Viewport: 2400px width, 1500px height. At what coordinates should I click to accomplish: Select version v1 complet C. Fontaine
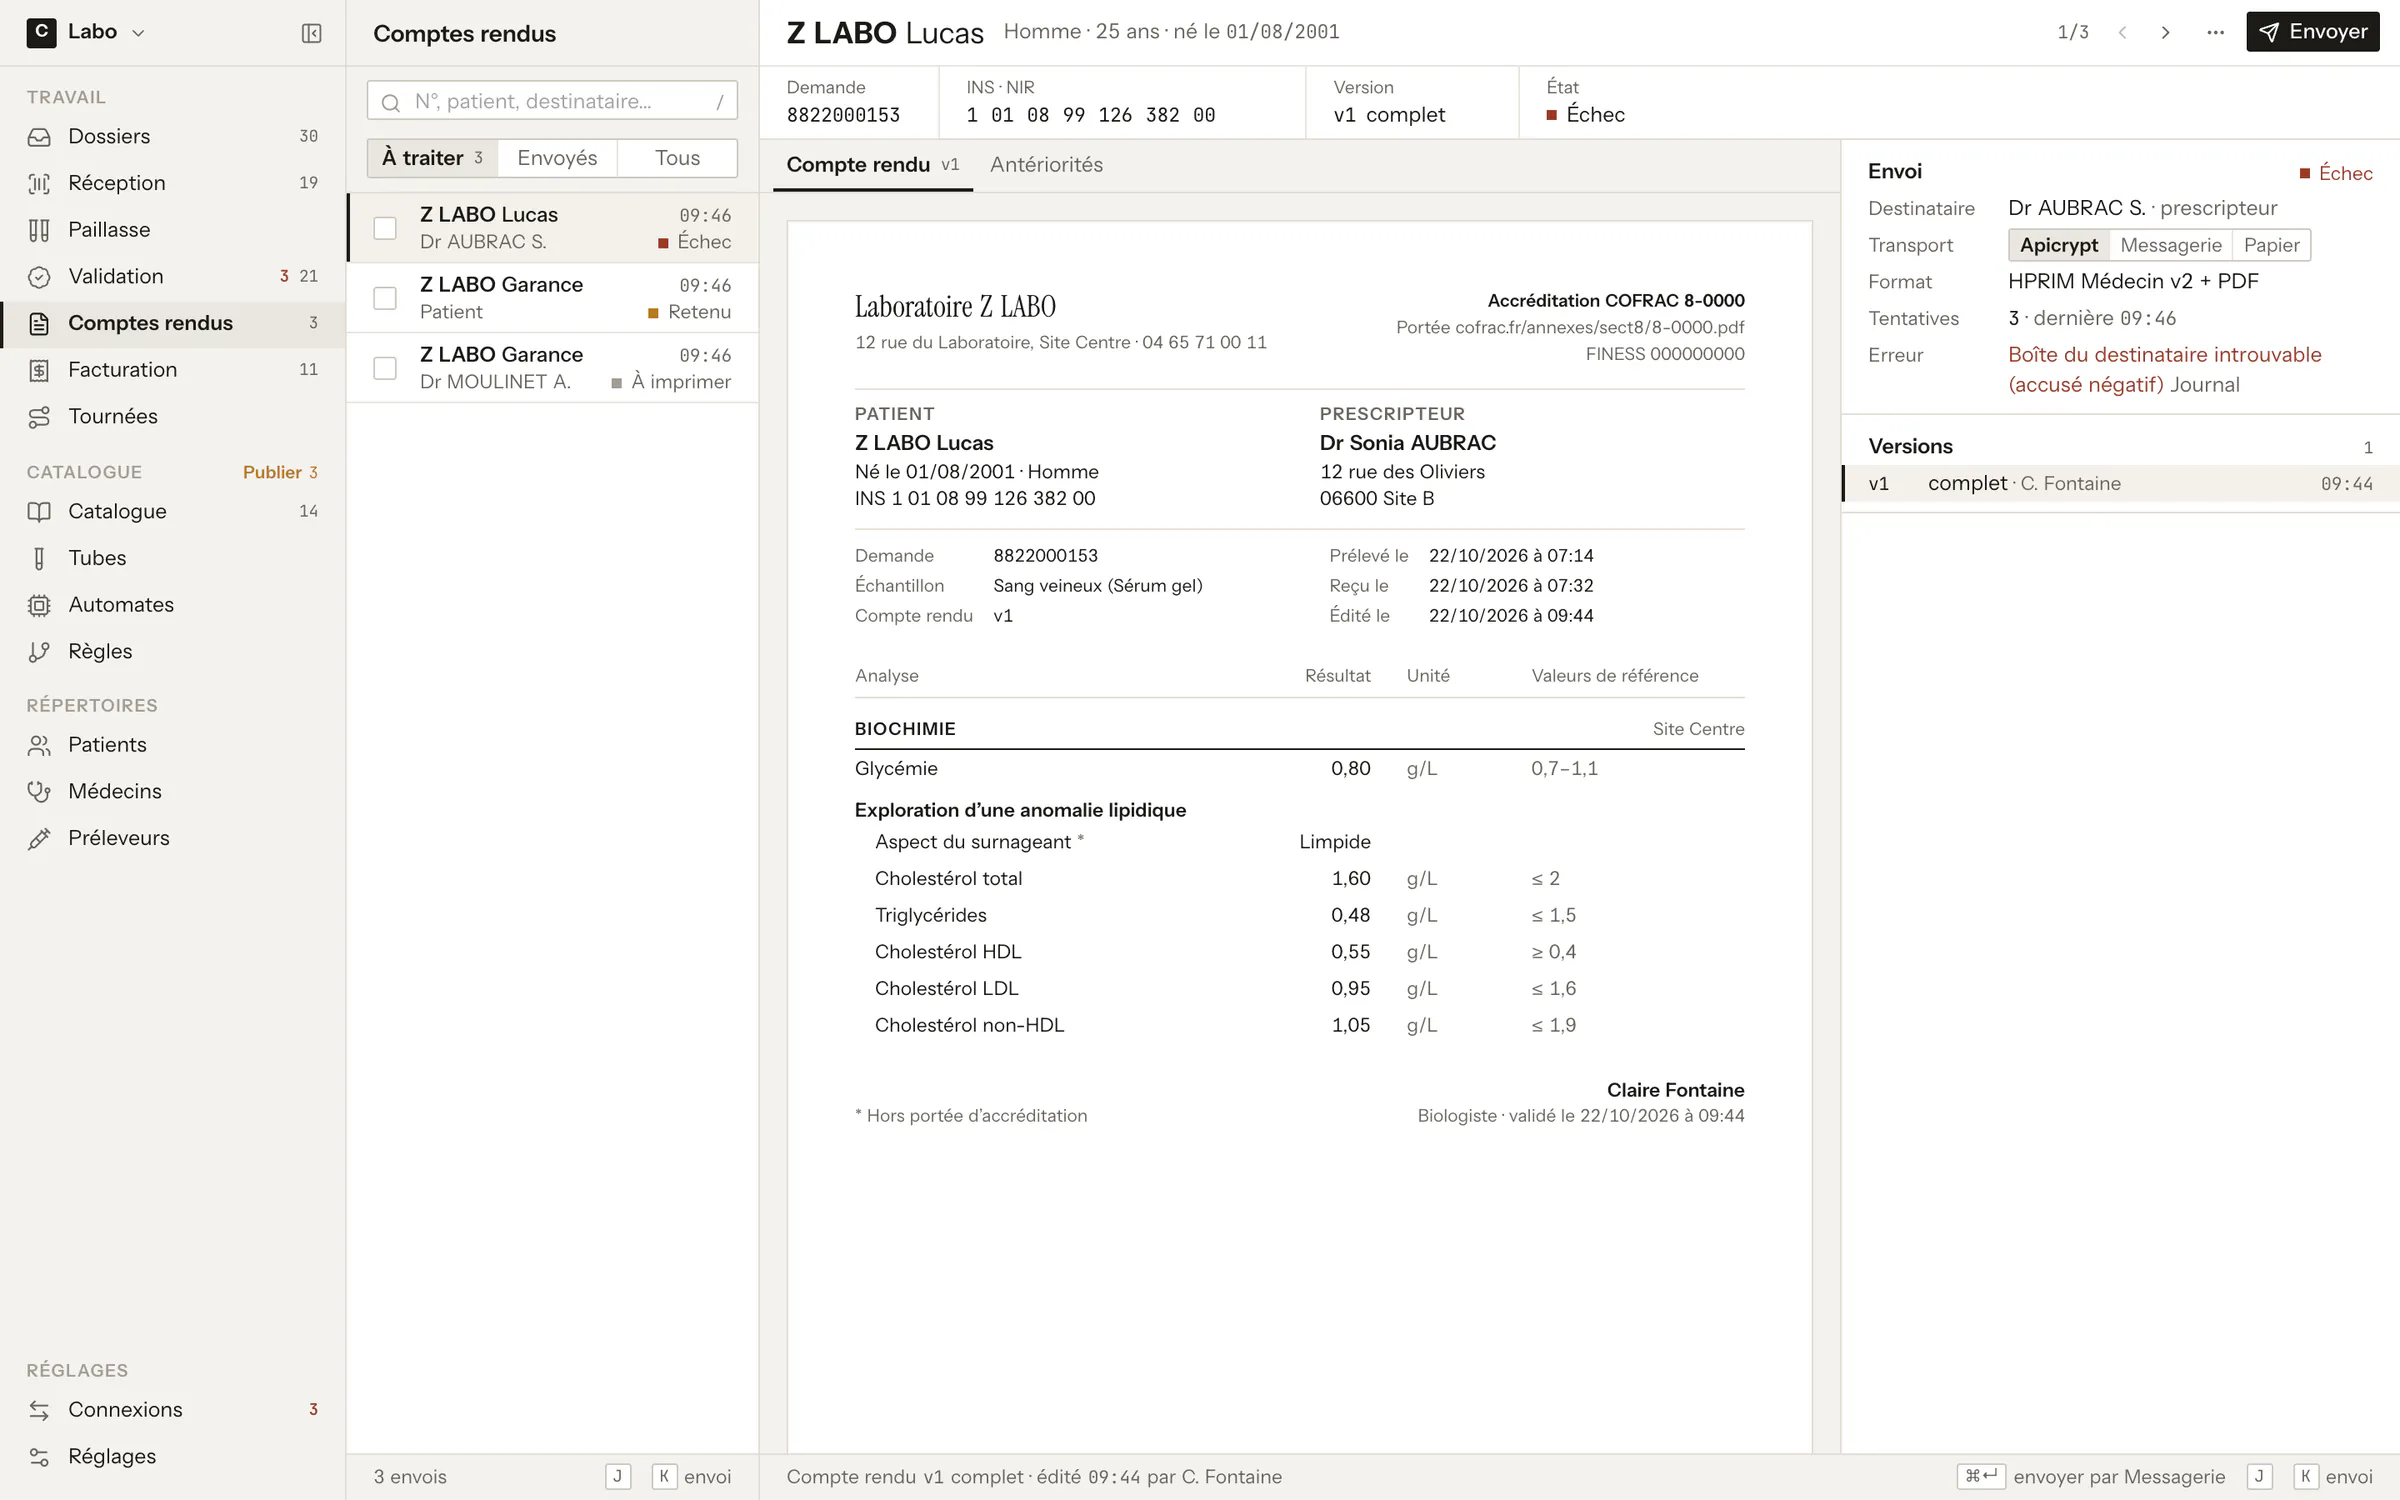(x=2120, y=484)
